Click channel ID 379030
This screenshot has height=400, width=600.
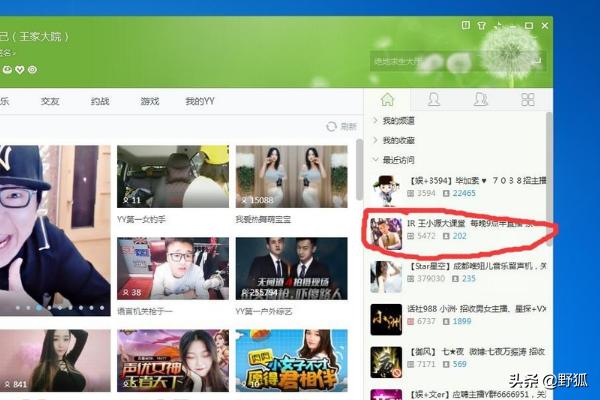click(431, 279)
